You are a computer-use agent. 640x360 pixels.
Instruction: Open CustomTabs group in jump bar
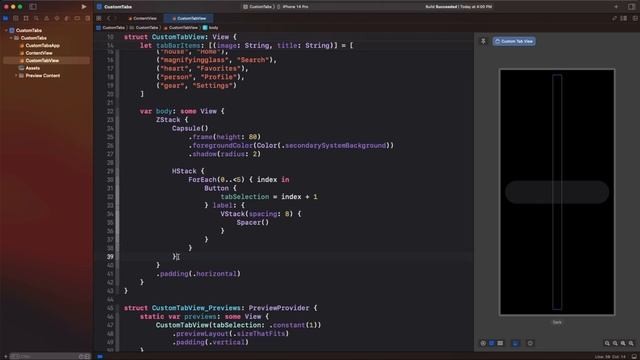pyautogui.click(x=144, y=28)
